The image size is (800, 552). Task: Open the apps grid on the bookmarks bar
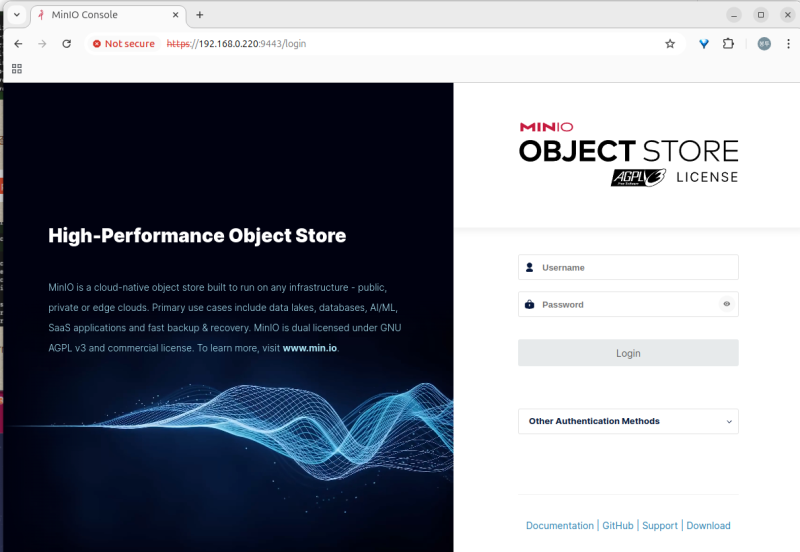17,68
